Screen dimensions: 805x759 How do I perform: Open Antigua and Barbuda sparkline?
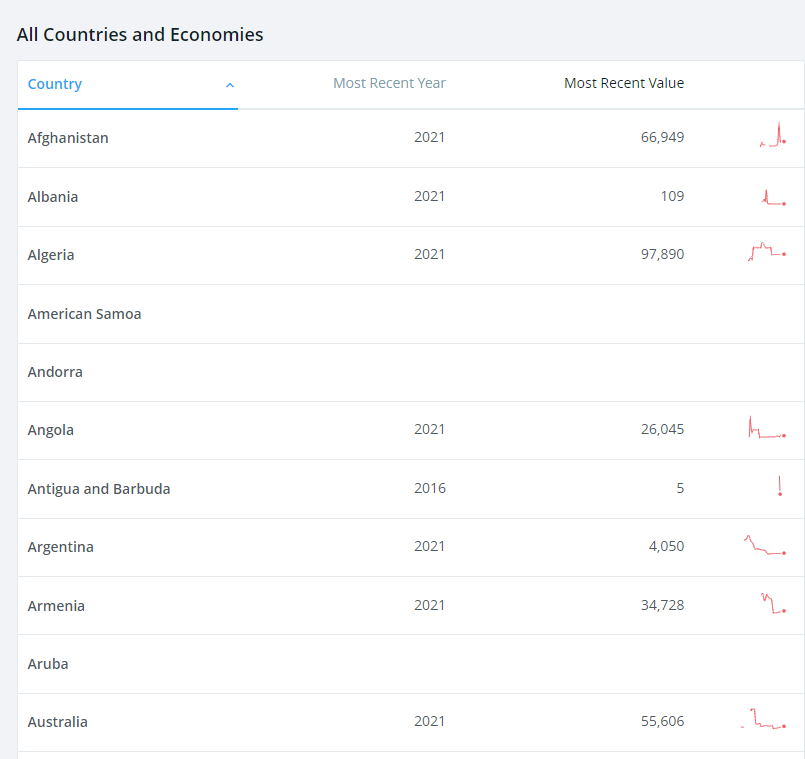[779, 488]
